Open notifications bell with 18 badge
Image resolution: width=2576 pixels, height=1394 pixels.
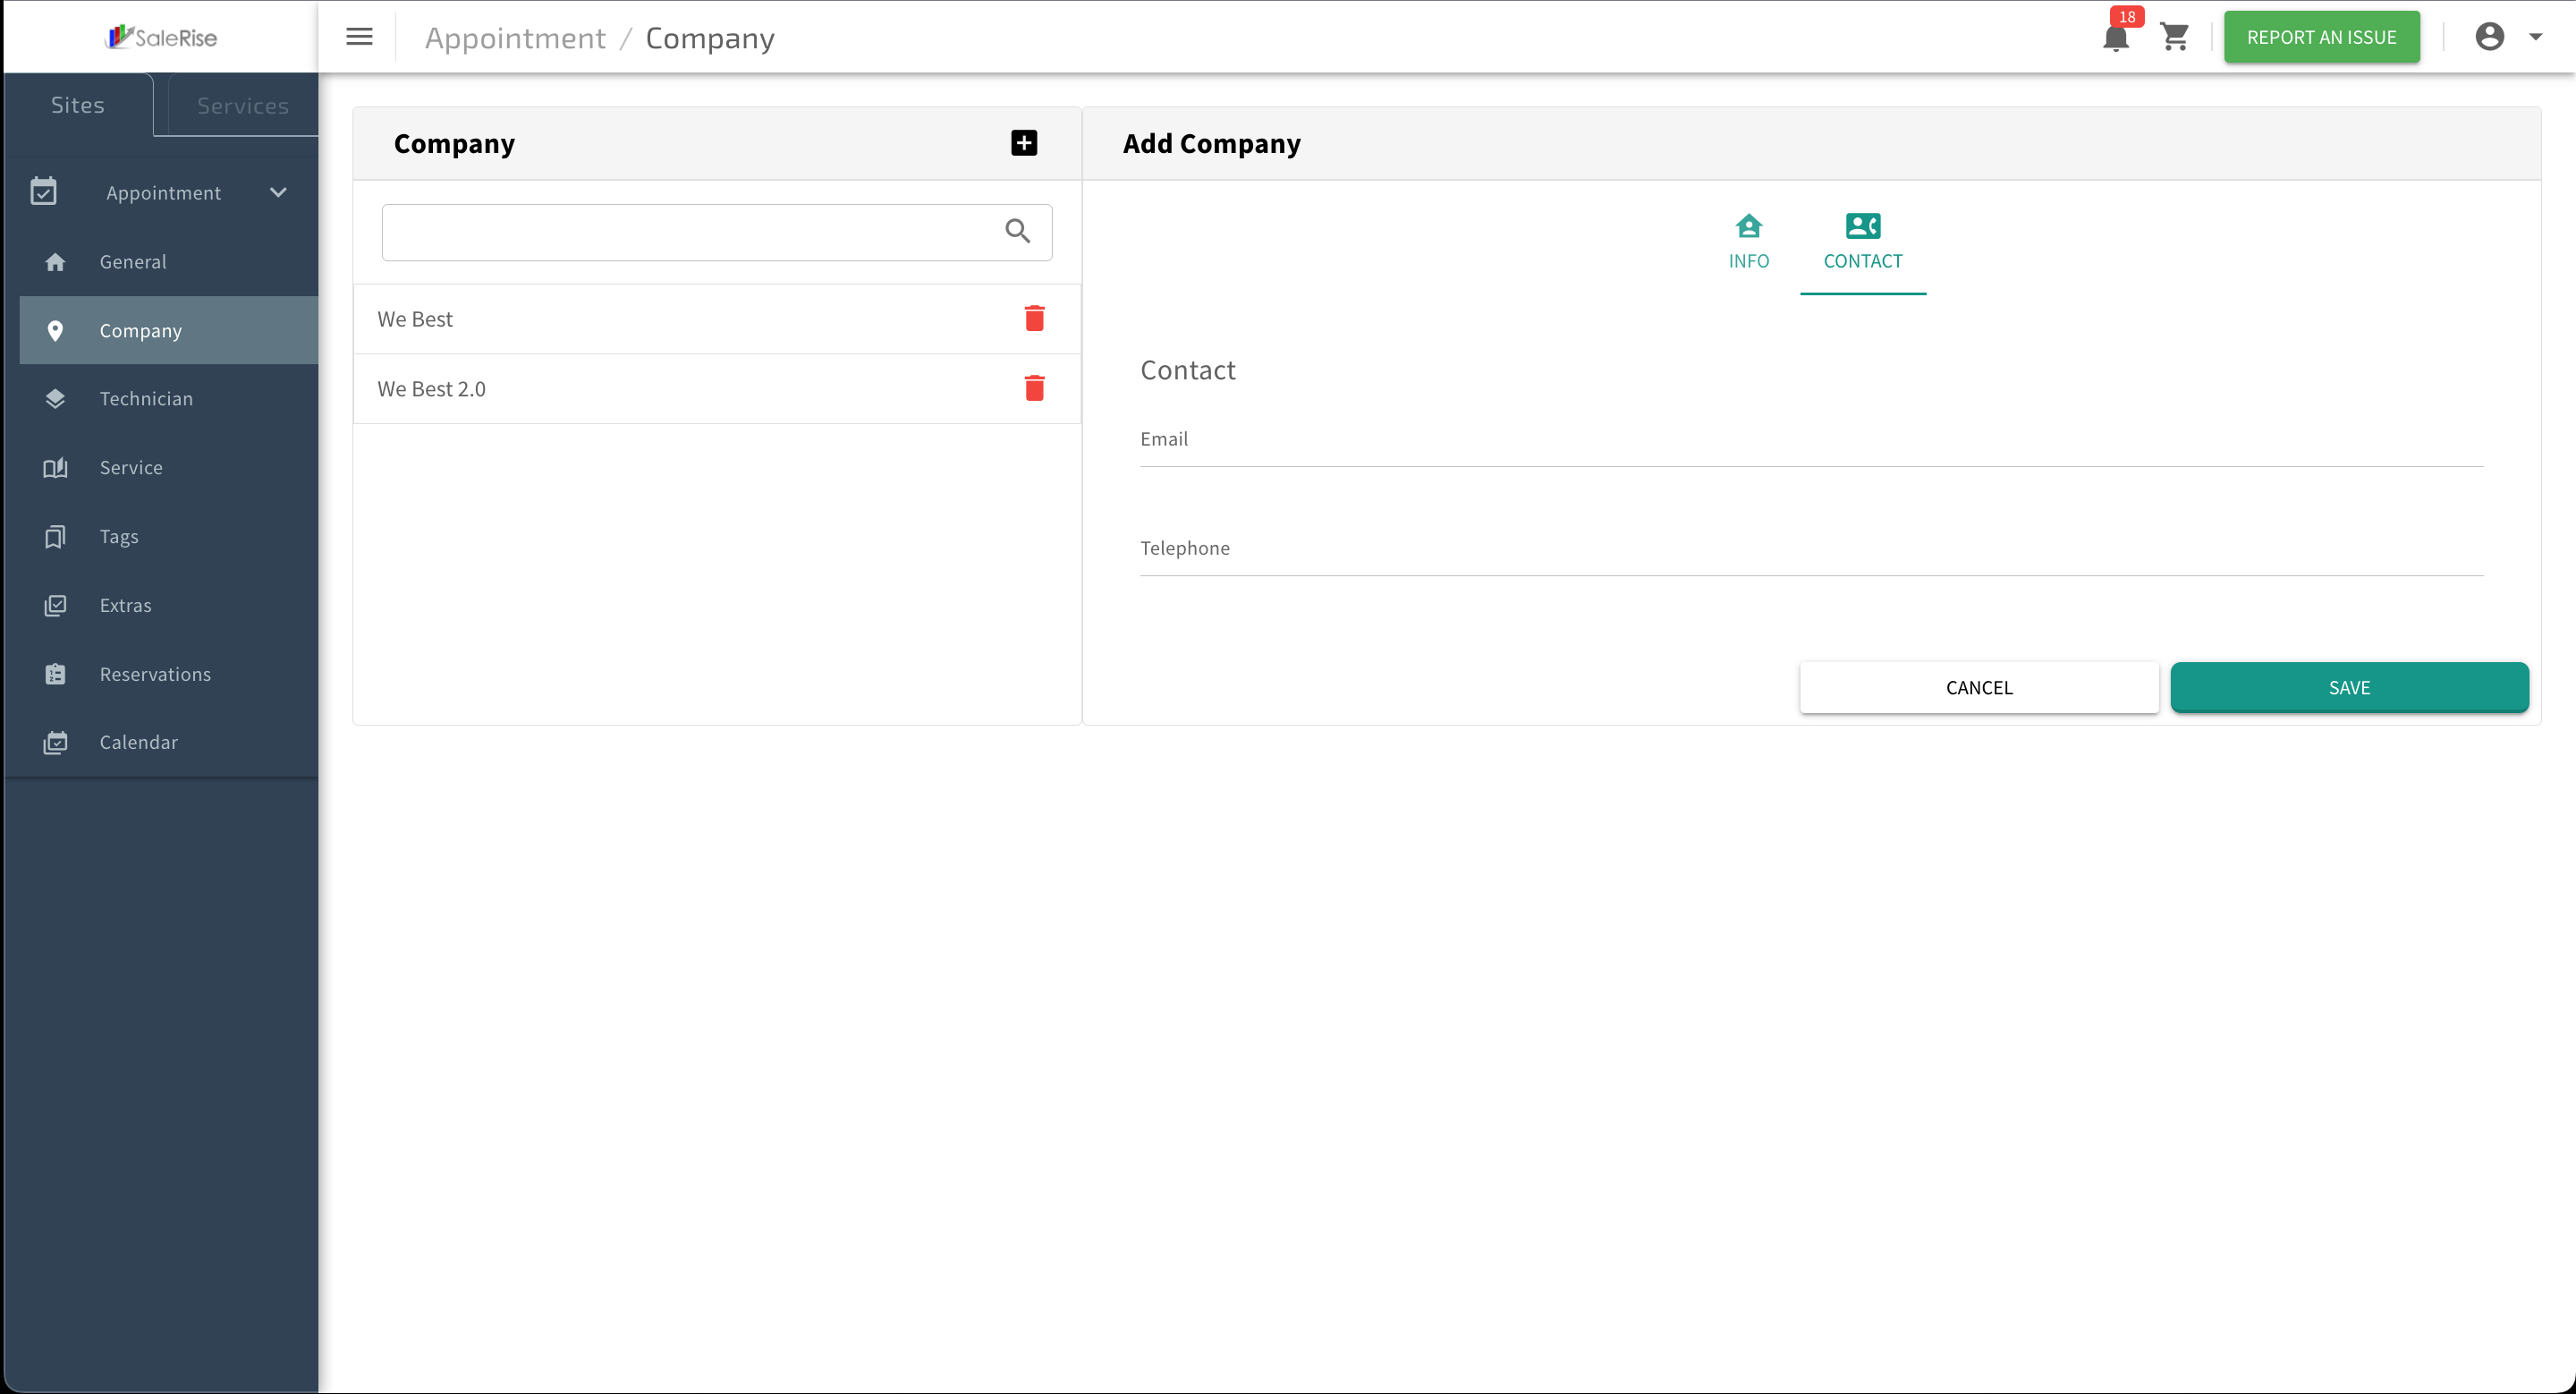(2116, 36)
